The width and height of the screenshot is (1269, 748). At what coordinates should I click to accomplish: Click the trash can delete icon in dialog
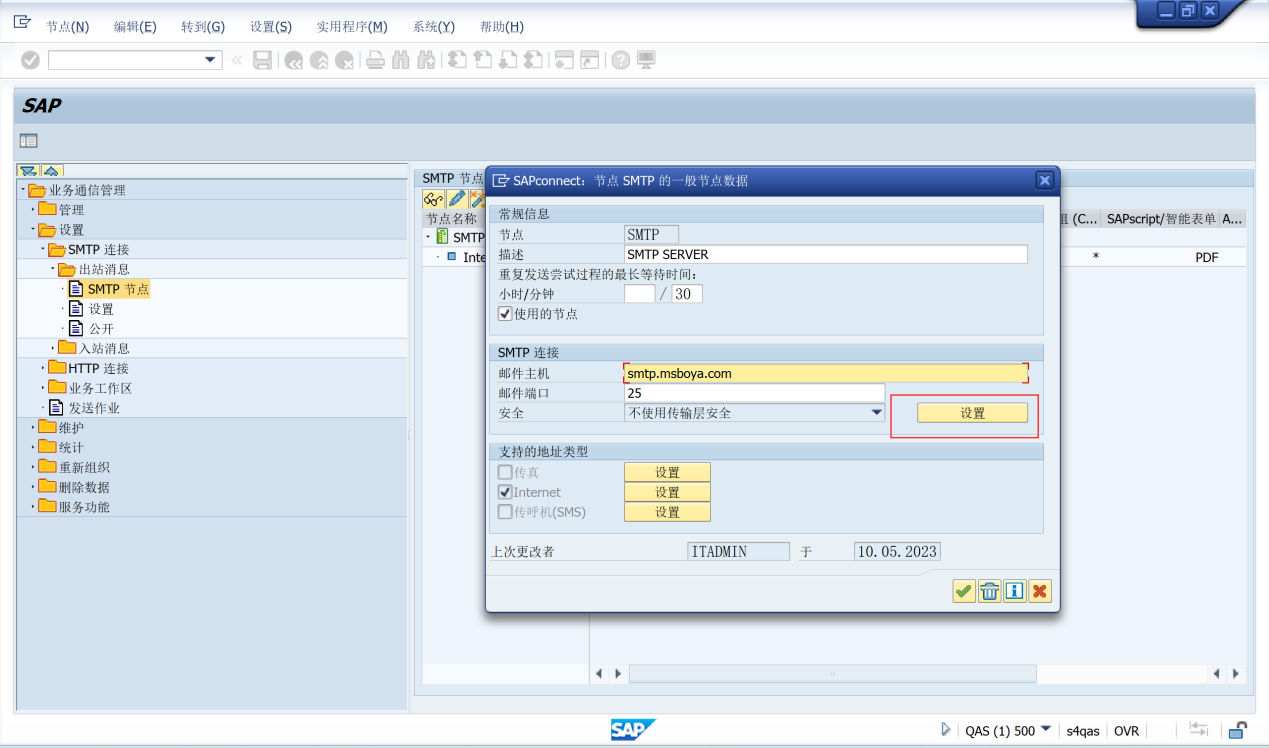[x=989, y=591]
